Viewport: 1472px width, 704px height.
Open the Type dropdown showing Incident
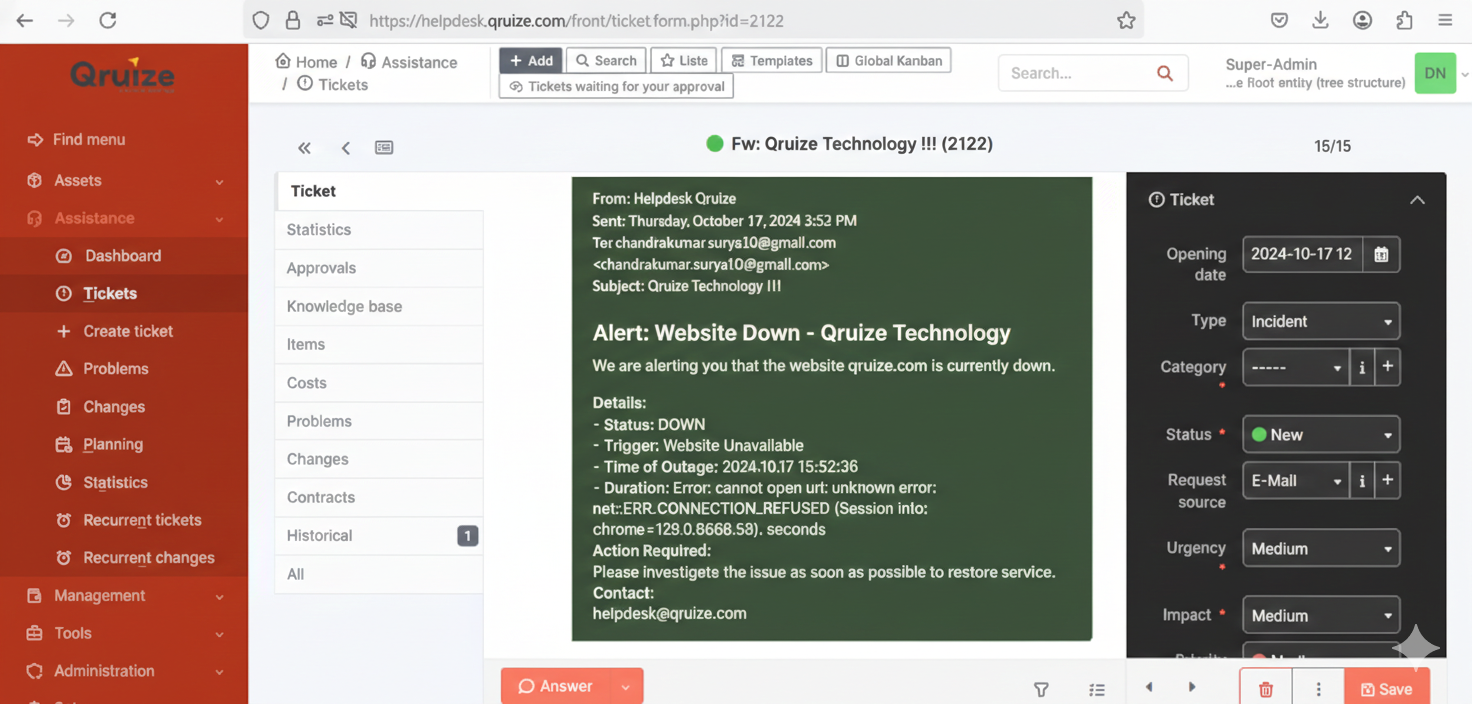point(1320,322)
